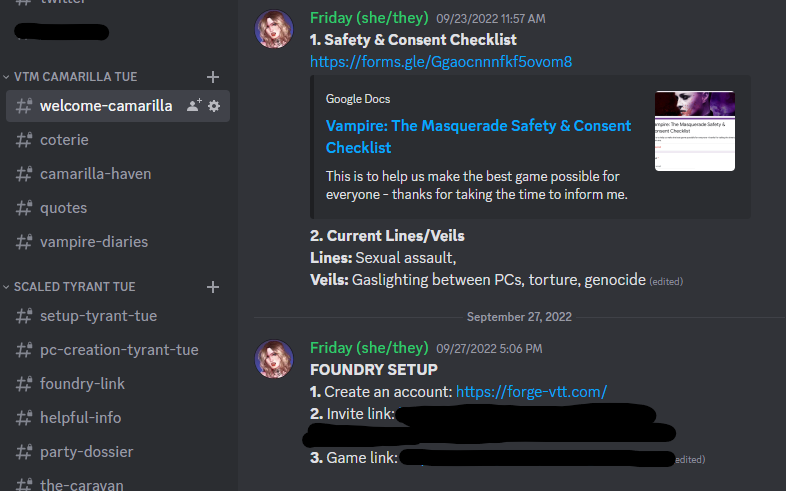Screen dimensions: 786x491
Task: Collapse the SCALED TYRANT TUE category
Action: [x=70, y=287]
